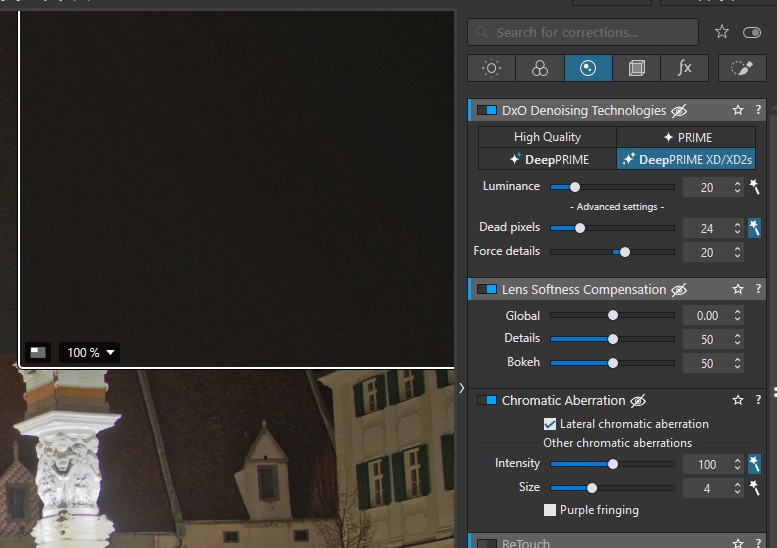Uncheck Lateral chromatic aberration checkbox
The height and width of the screenshot is (548, 777).
pyautogui.click(x=550, y=424)
